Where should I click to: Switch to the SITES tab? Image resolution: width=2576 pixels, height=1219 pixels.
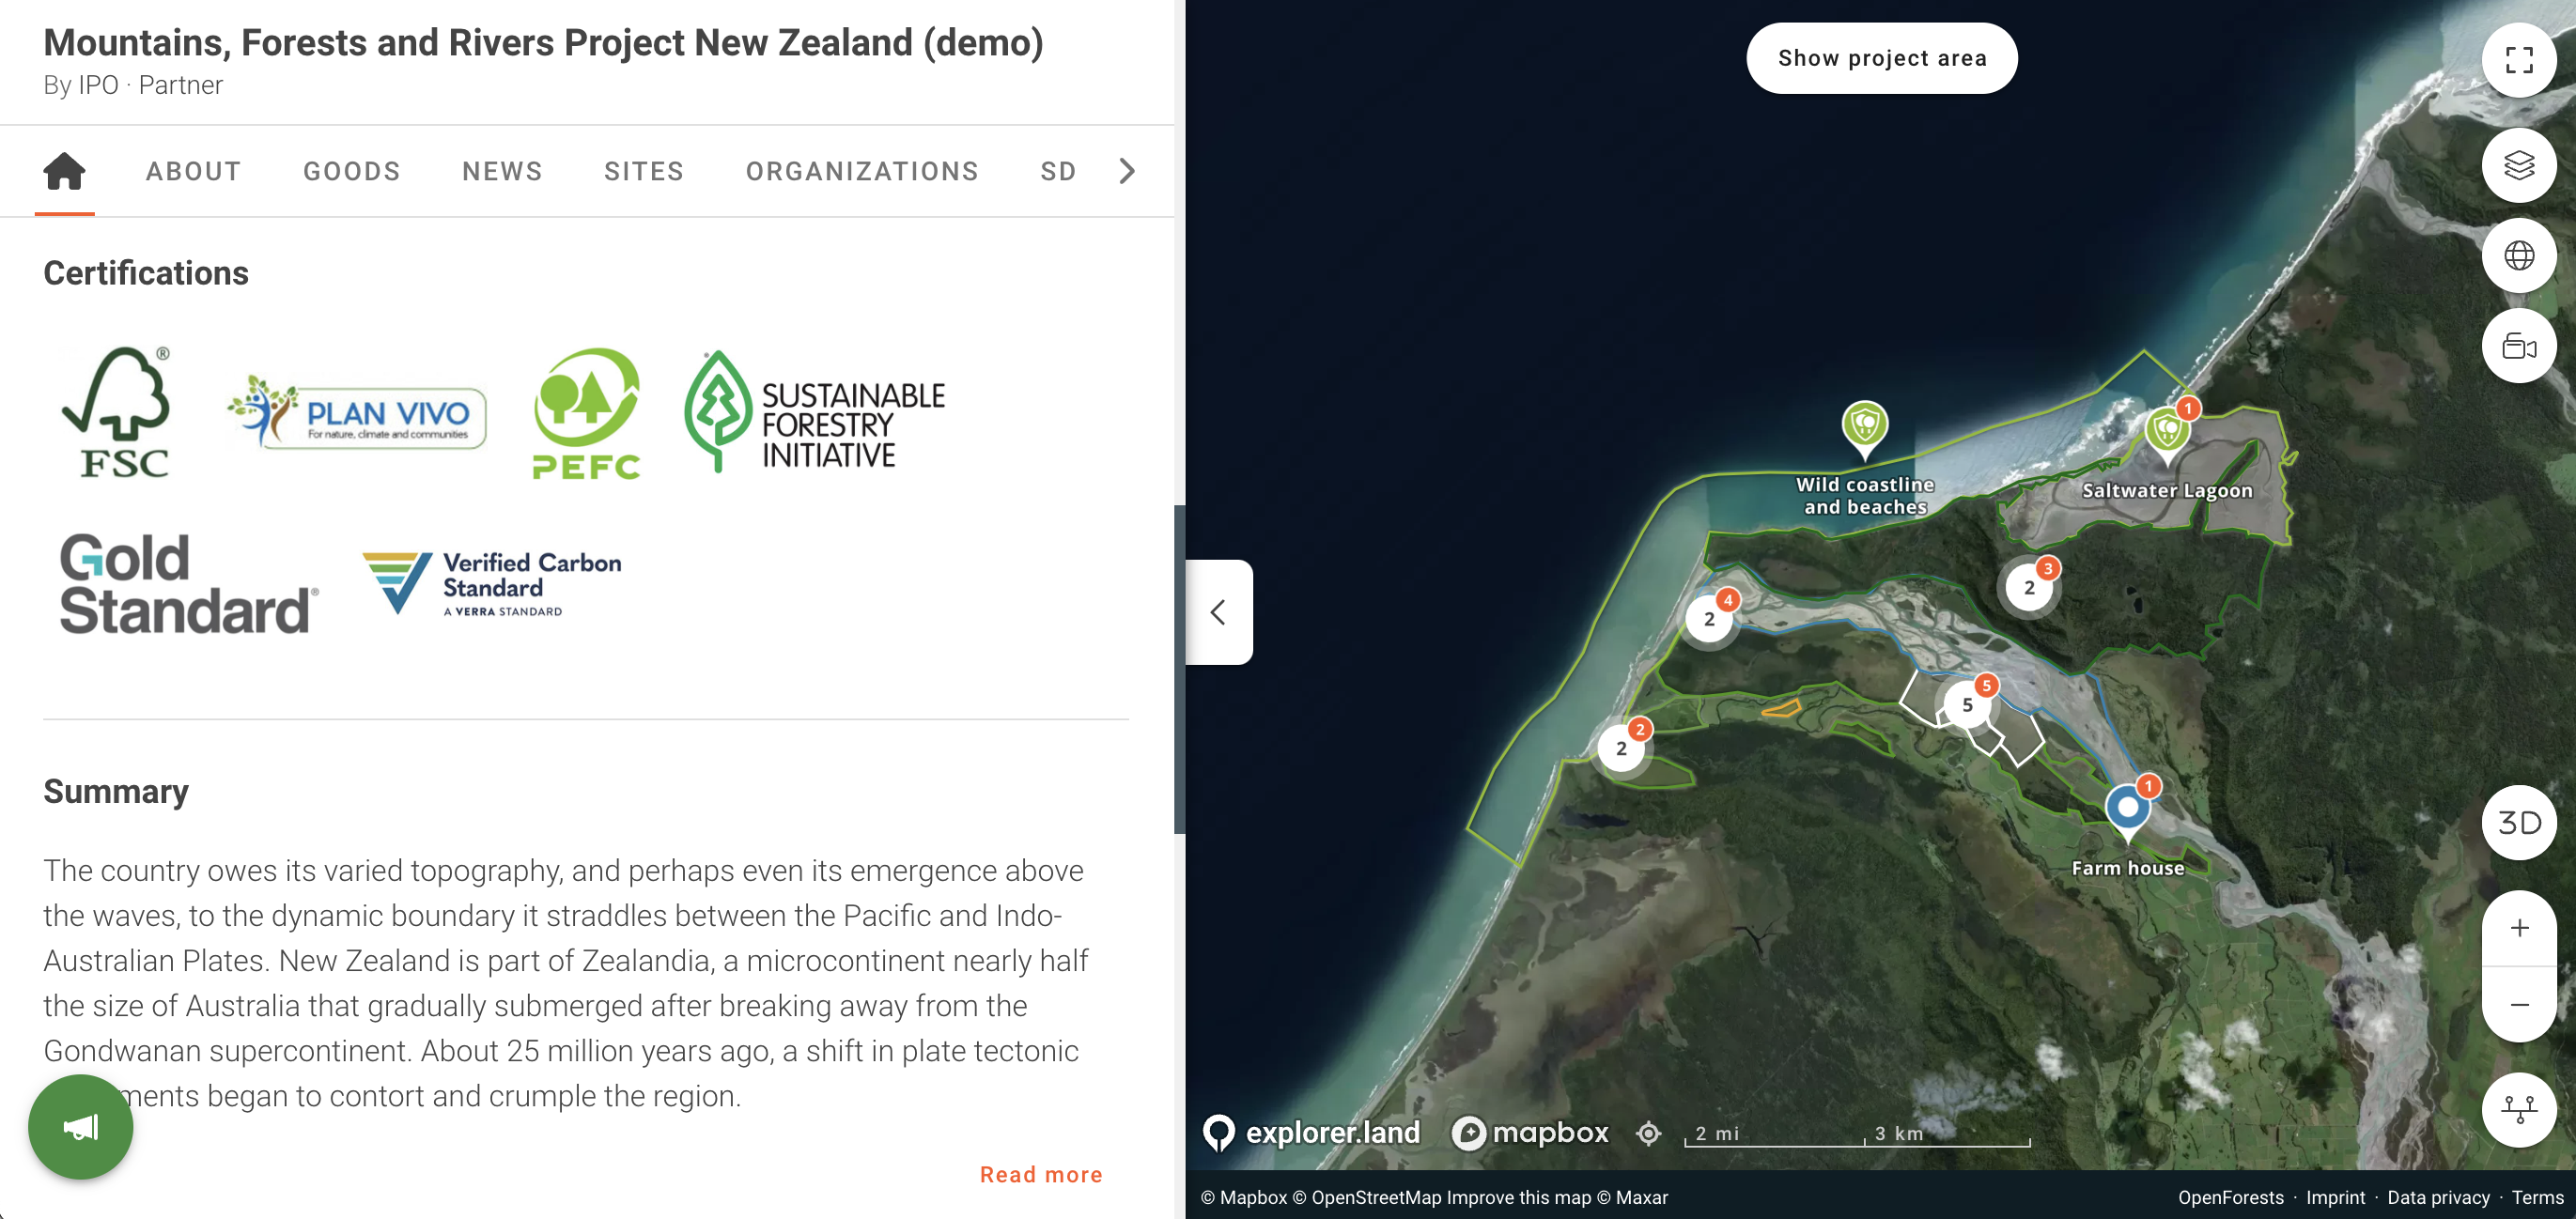pyautogui.click(x=643, y=171)
